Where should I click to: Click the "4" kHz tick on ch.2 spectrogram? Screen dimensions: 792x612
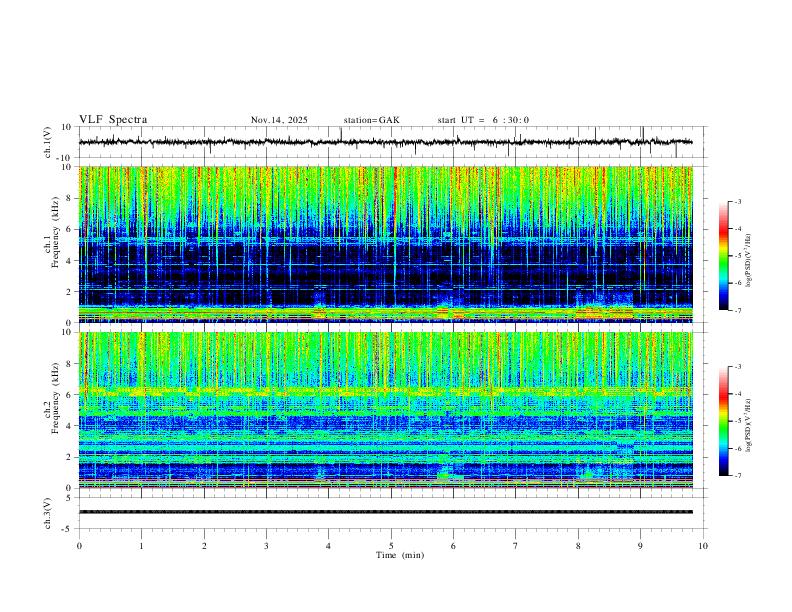click(69, 426)
